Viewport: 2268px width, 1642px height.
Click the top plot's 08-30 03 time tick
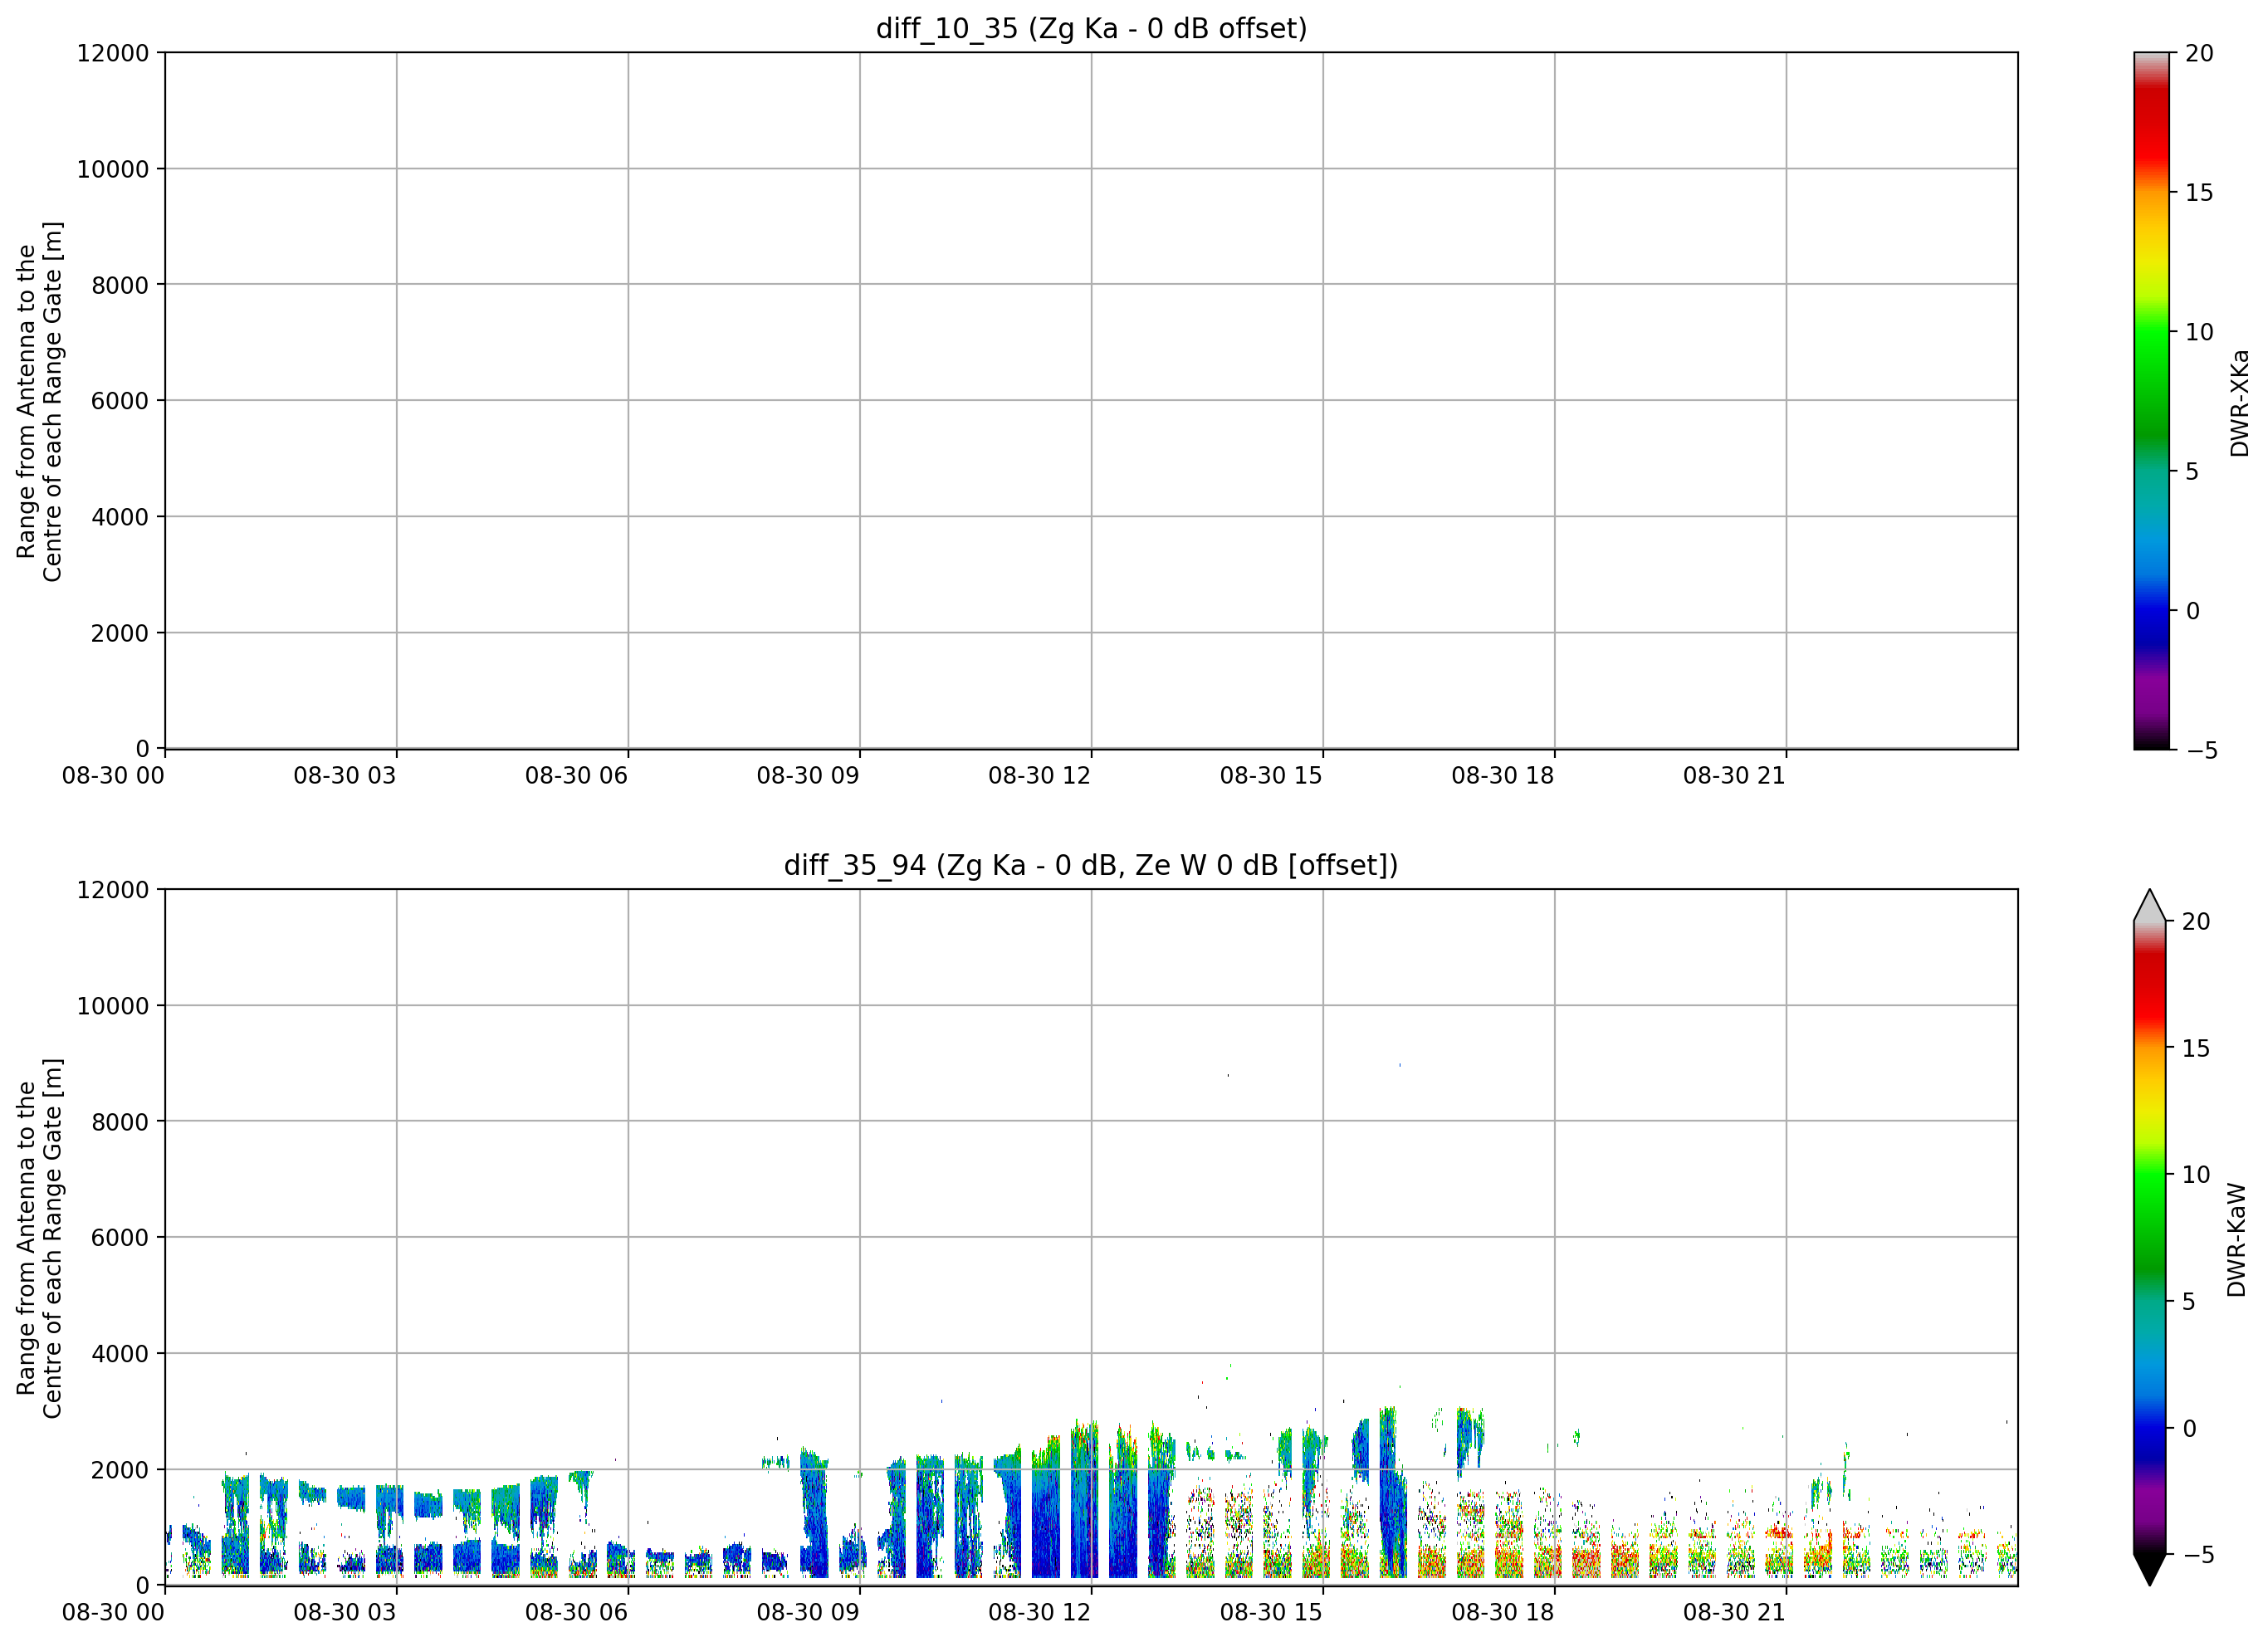click(345, 775)
